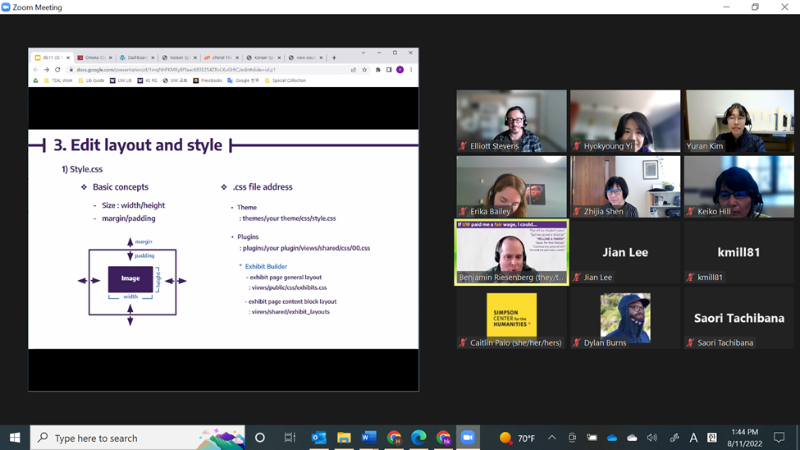The height and width of the screenshot is (450, 800).
Task: Click Elliott Stevens' muted microphone icon
Action: point(463,146)
